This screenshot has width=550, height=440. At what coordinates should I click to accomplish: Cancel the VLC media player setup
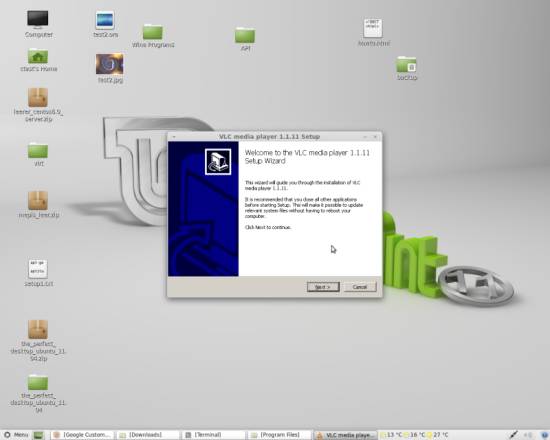point(360,287)
